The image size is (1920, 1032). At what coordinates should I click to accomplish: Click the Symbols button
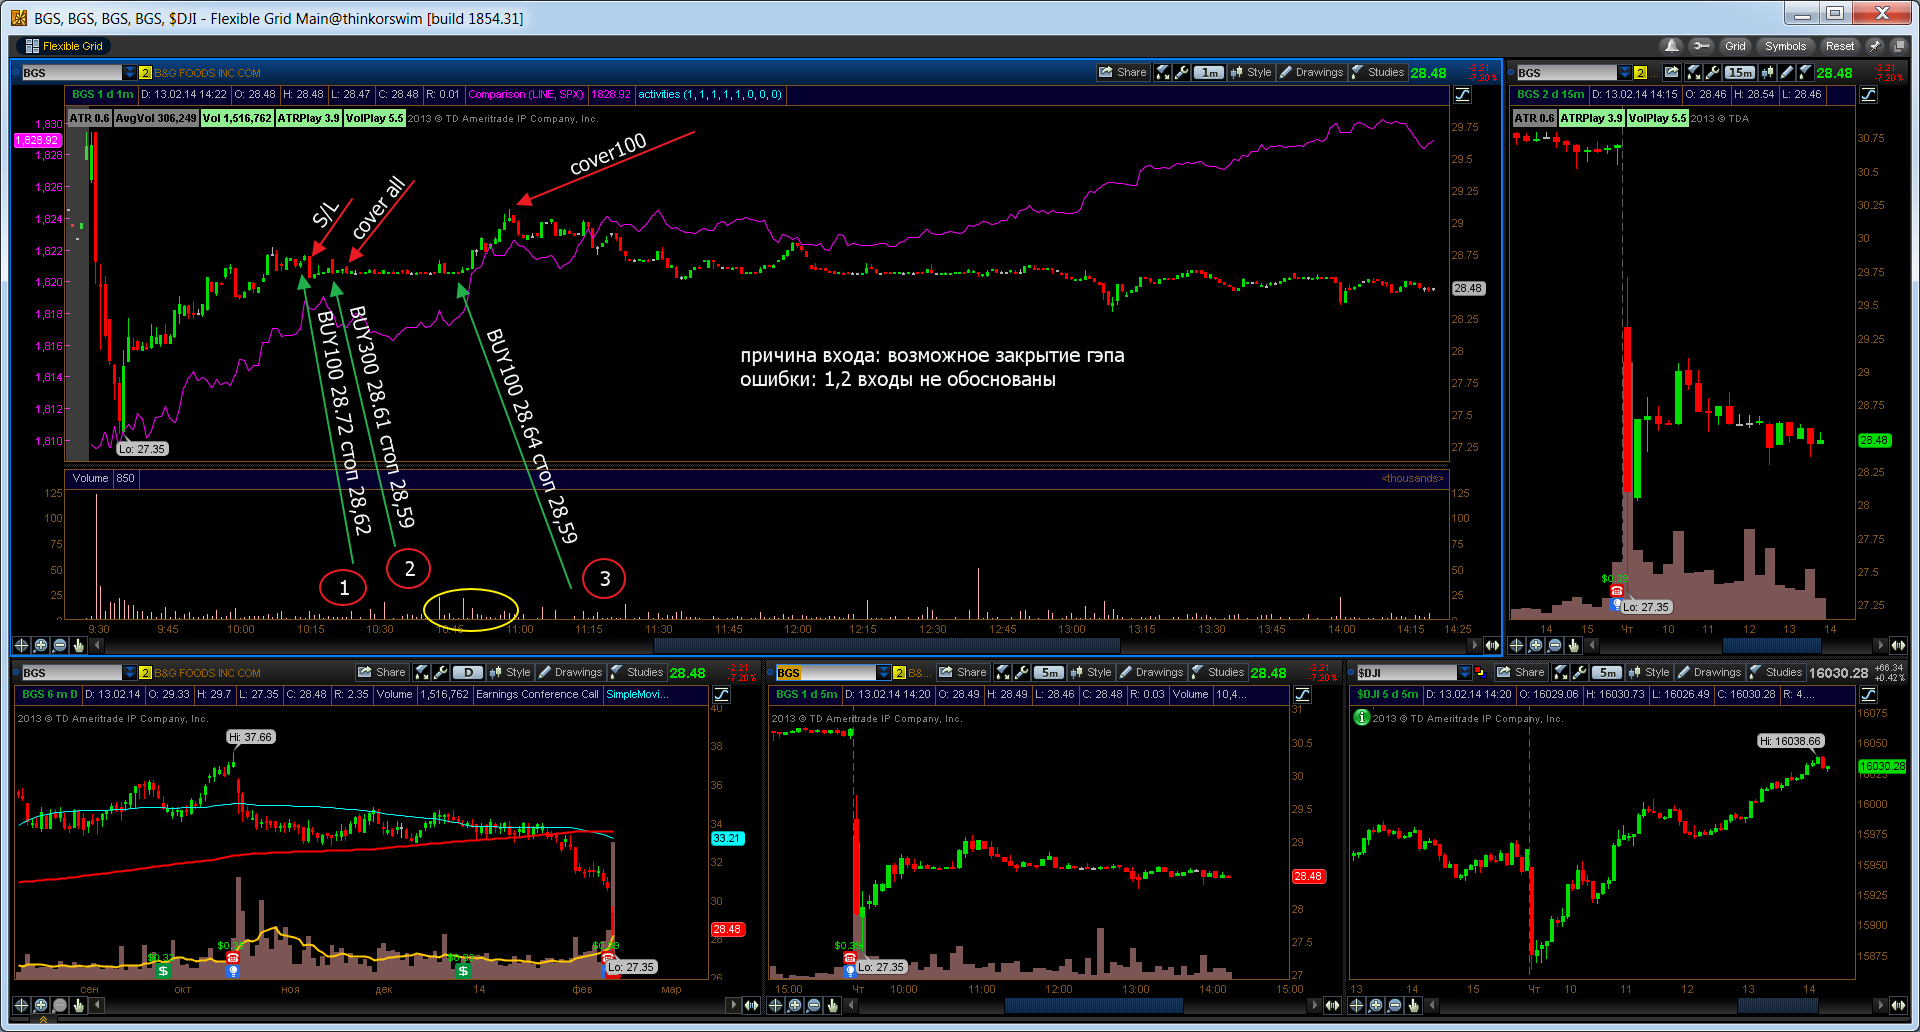[1785, 46]
